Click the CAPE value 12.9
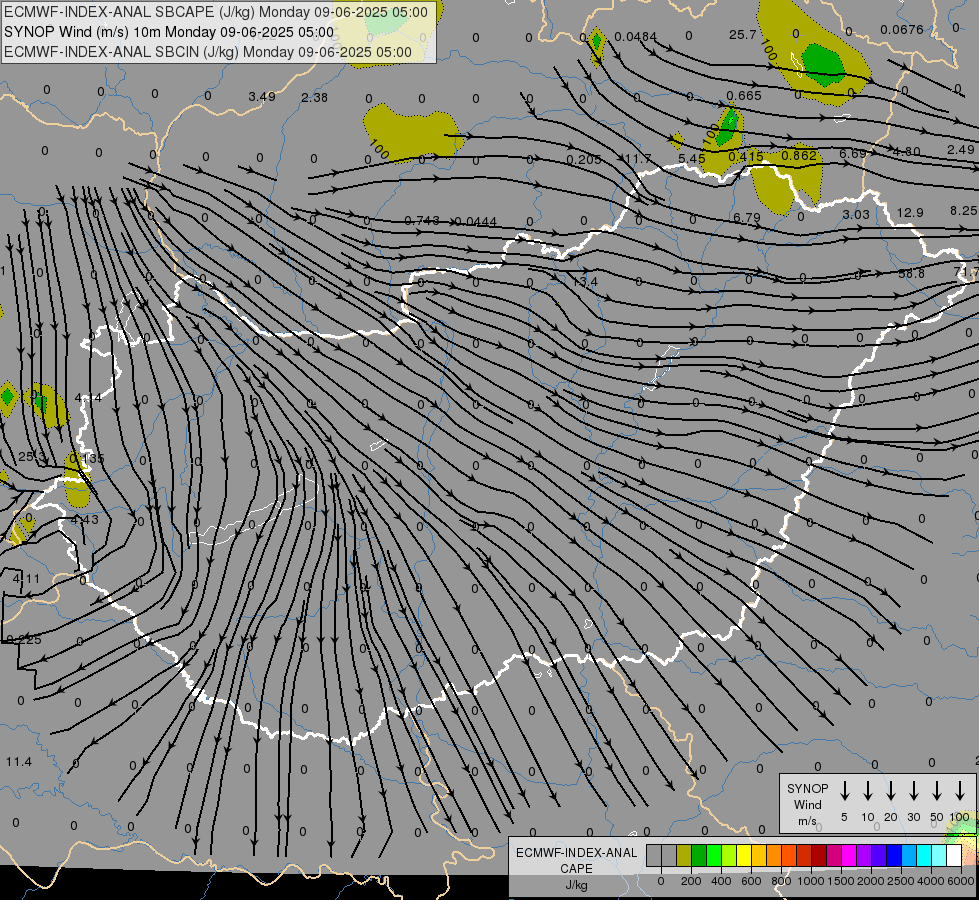Image resolution: width=979 pixels, height=900 pixels. (910, 212)
